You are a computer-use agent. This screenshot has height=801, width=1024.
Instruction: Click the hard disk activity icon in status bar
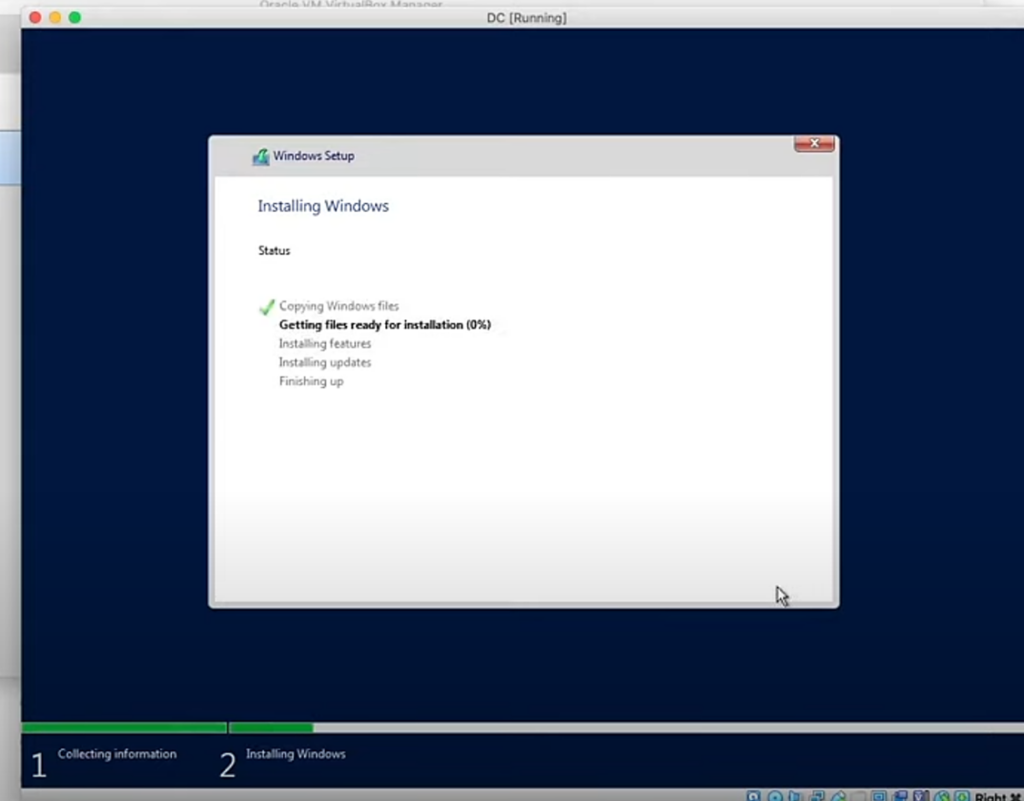[753, 797]
